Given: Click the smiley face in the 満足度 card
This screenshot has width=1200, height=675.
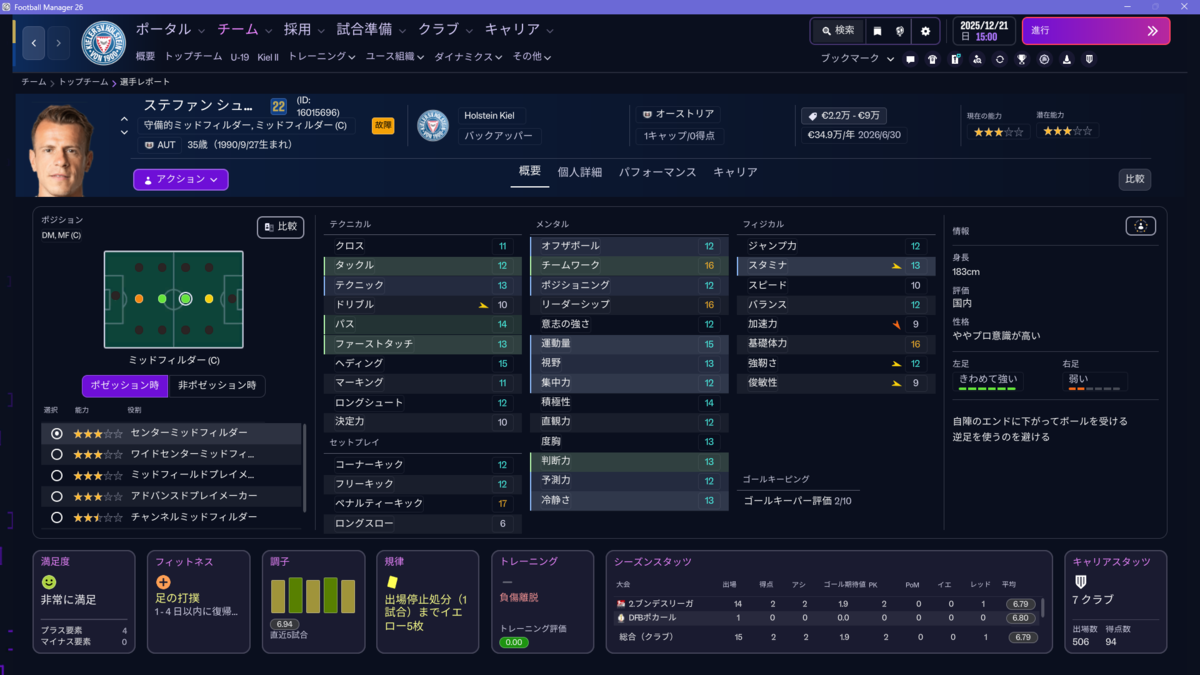Looking at the screenshot, I should (49, 582).
